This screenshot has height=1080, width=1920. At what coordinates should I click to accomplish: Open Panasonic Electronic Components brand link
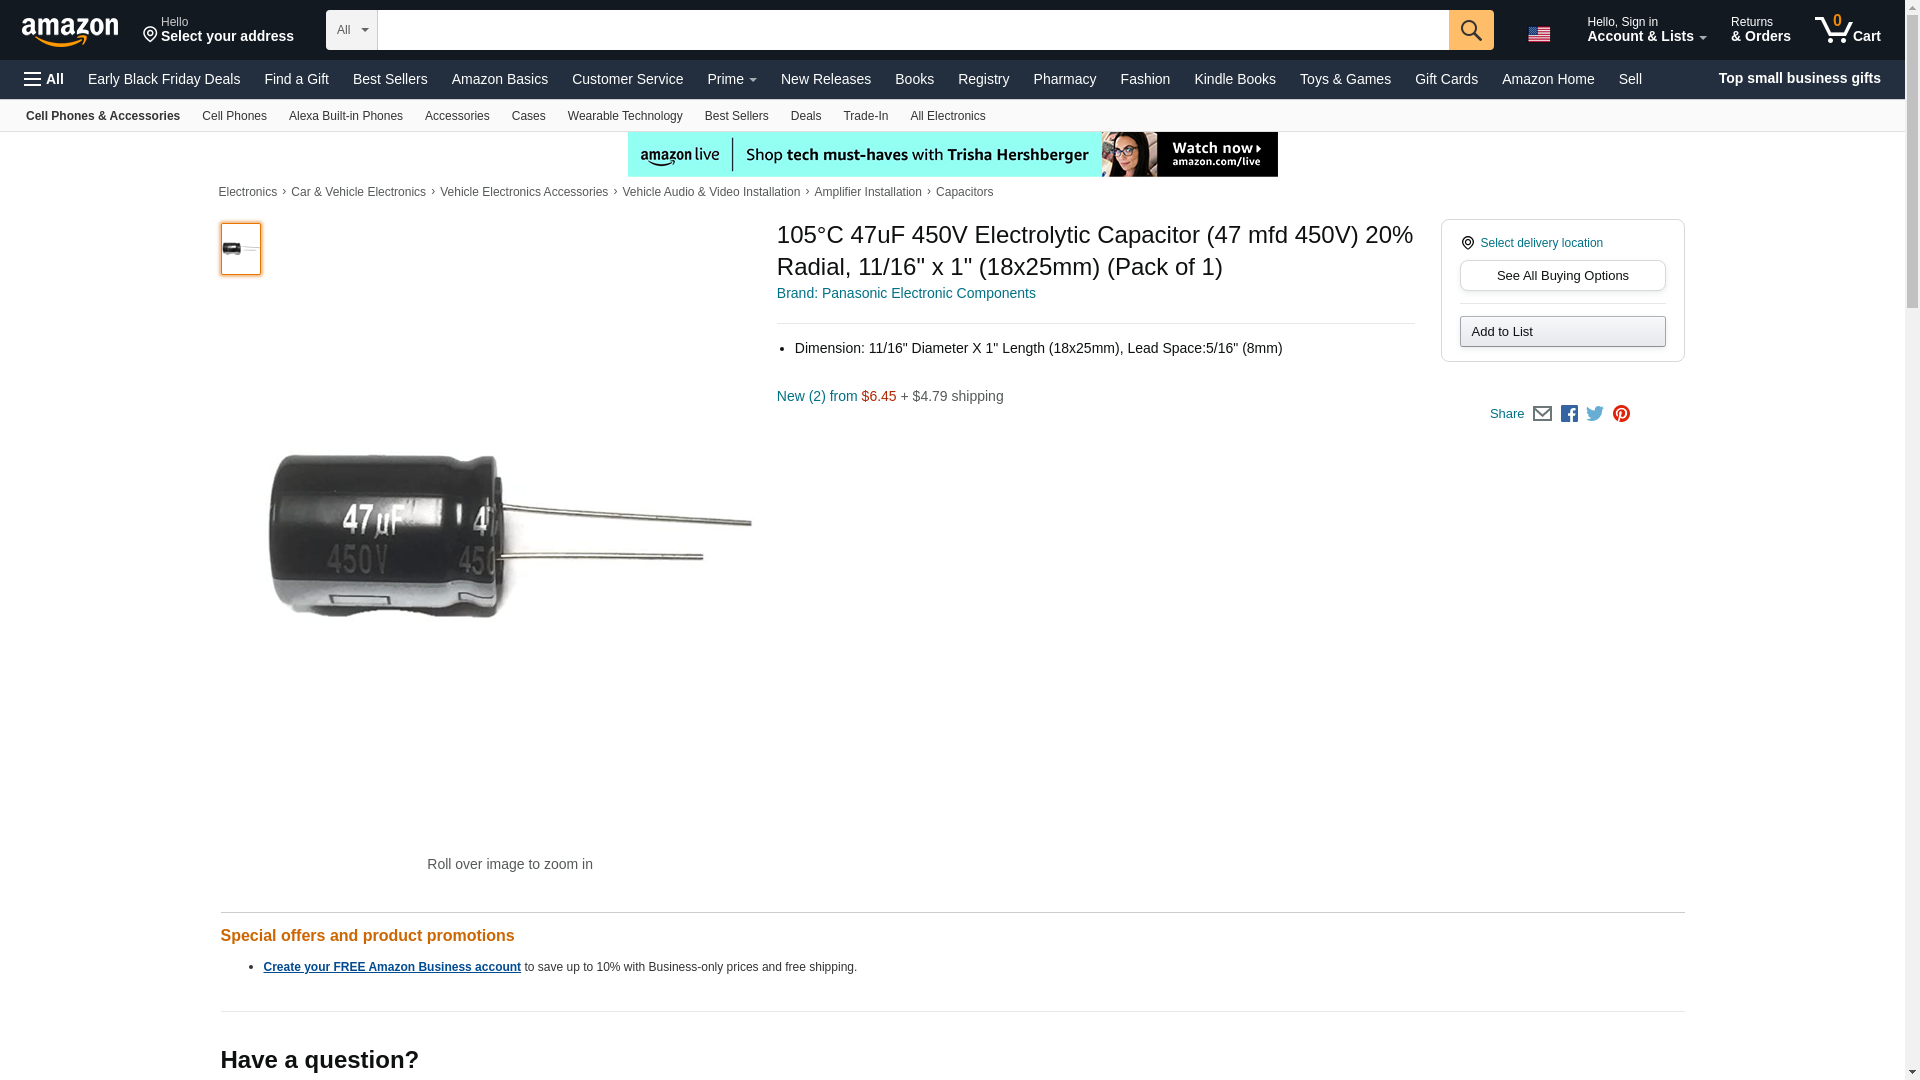click(906, 293)
